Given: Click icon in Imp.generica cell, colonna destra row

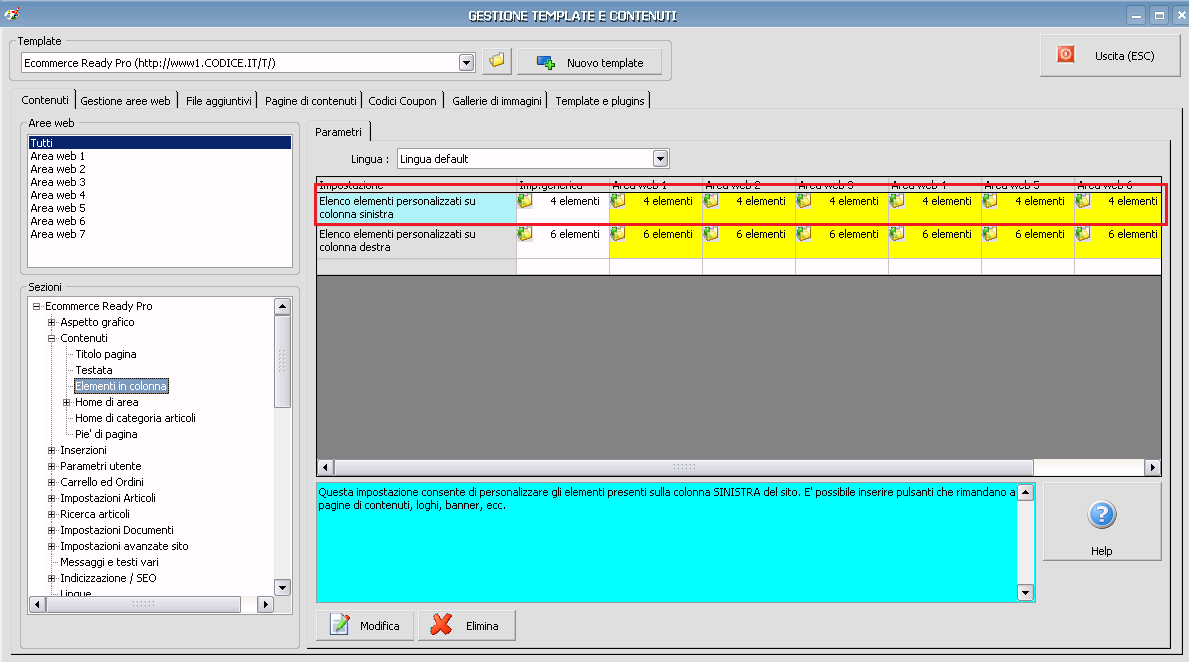Looking at the screenshot, I should pyautogui.click(x=525, y=234).
